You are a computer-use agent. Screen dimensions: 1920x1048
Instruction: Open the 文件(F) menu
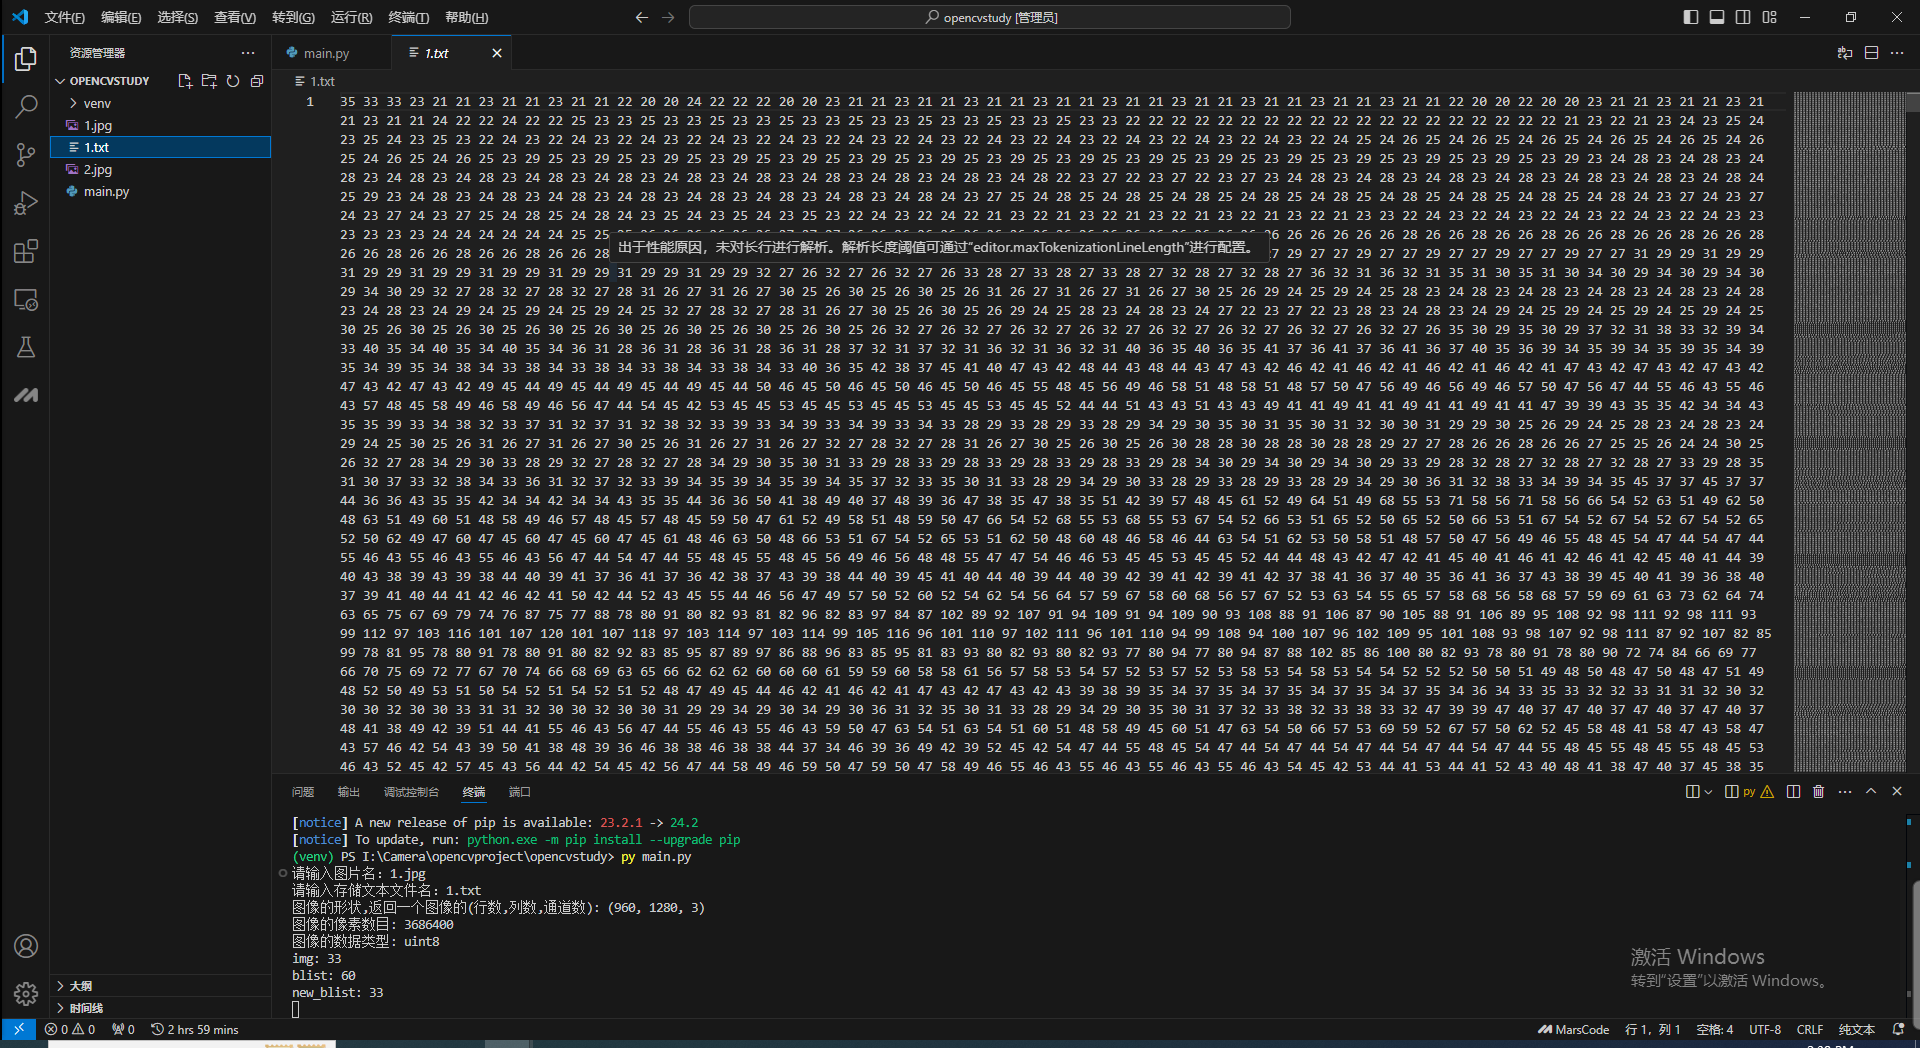[64, 17]
